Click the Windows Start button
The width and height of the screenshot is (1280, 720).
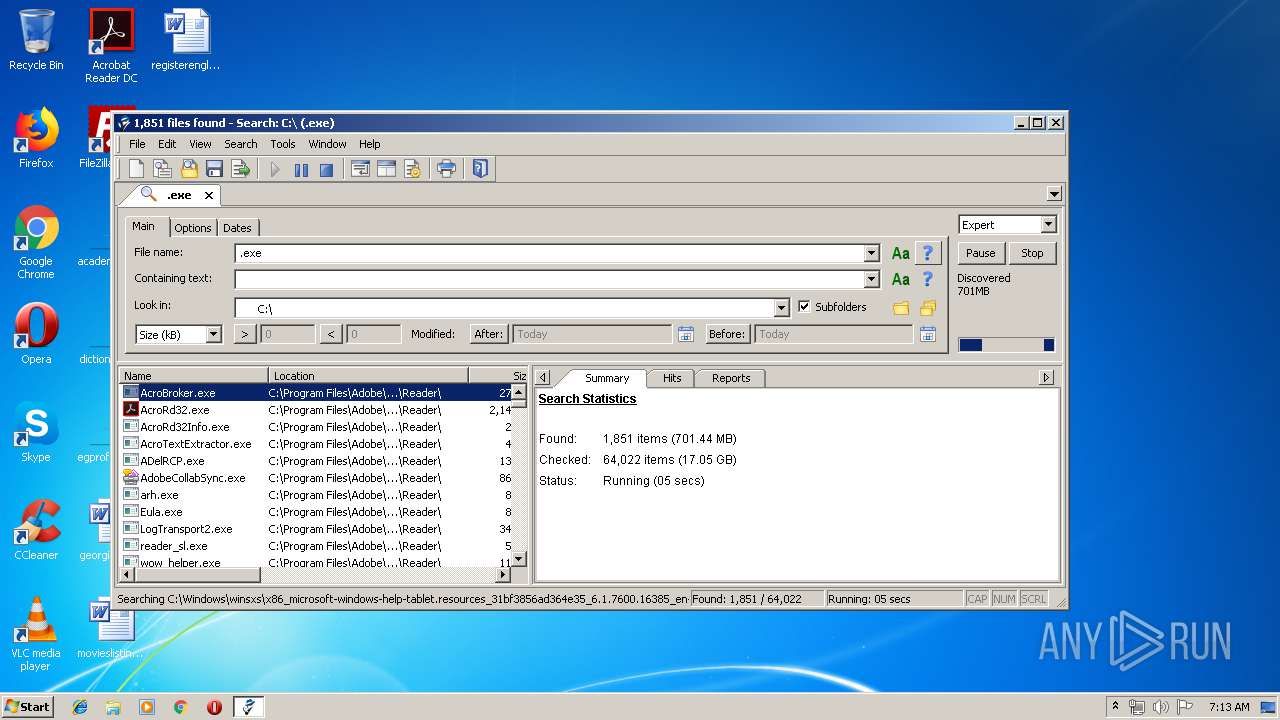28,707
